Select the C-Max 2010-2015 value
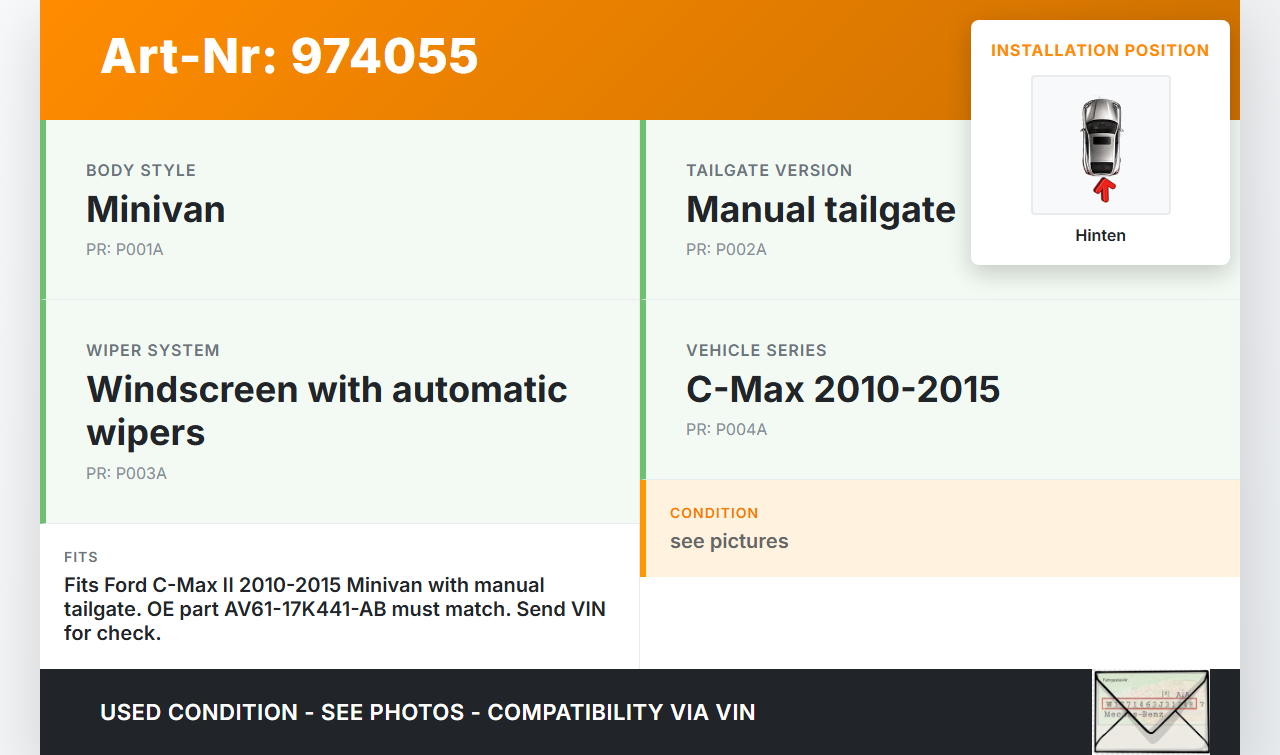 (843, 389)
